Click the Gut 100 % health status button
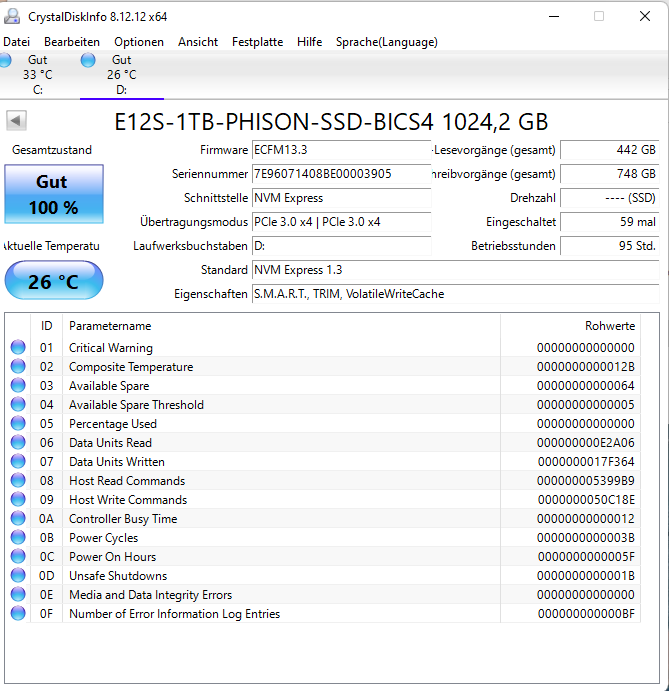669x691 pixels. click(54, 194)
